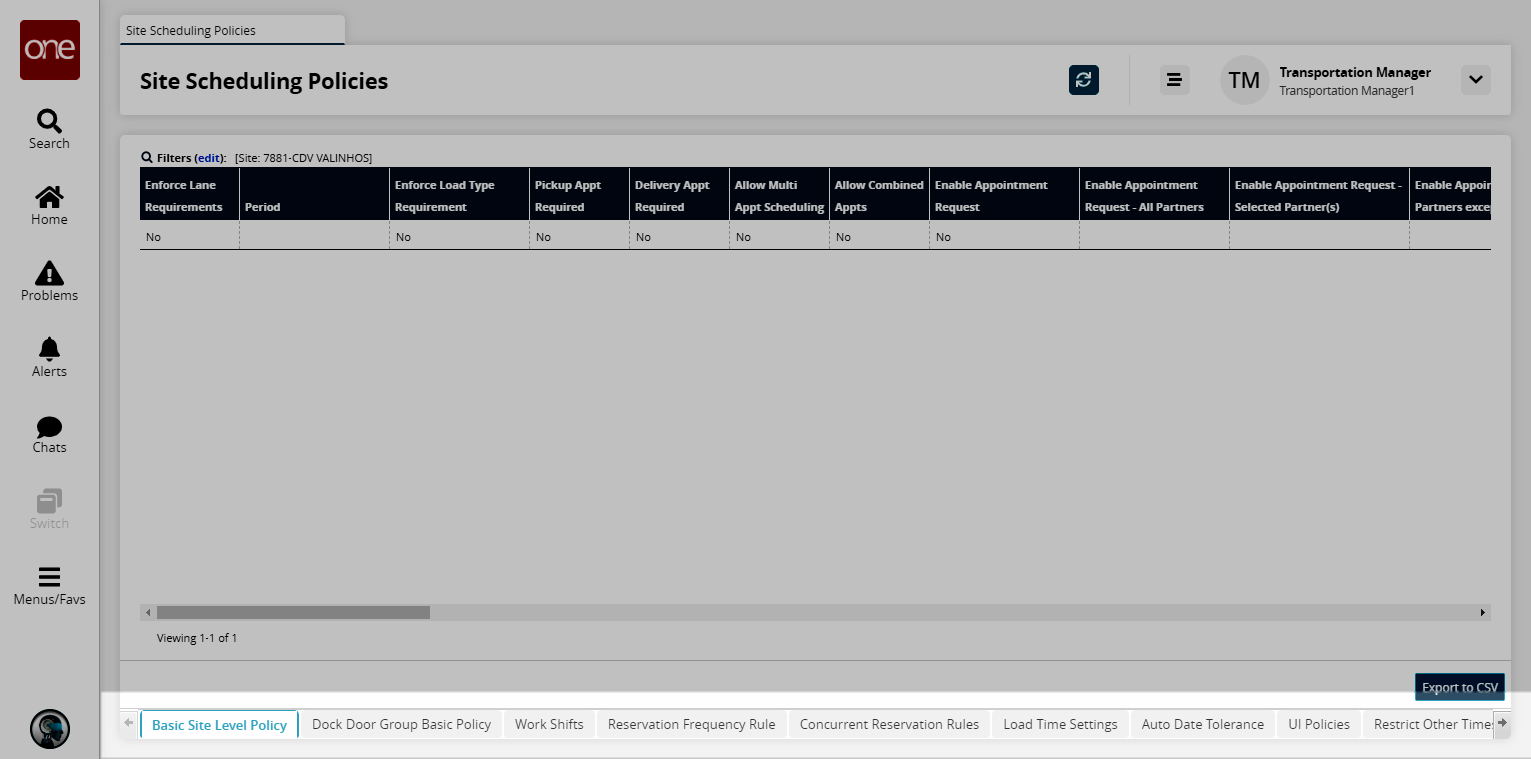The image size is (1531, 759).
Task: Sort by Enforce Lane Requirements column
Action: [189, 194]
